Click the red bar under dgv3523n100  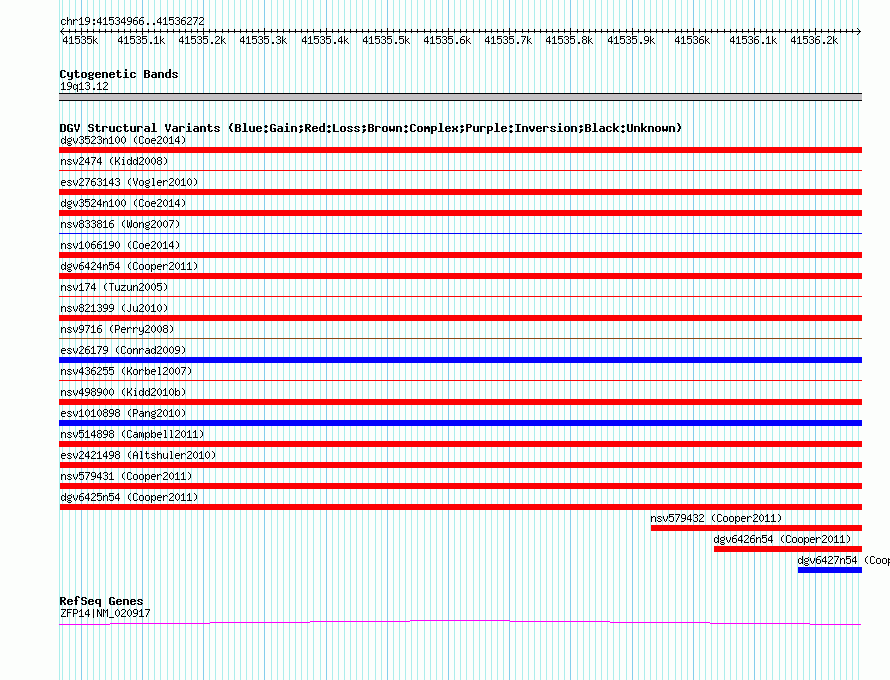[x=460, y=150]
